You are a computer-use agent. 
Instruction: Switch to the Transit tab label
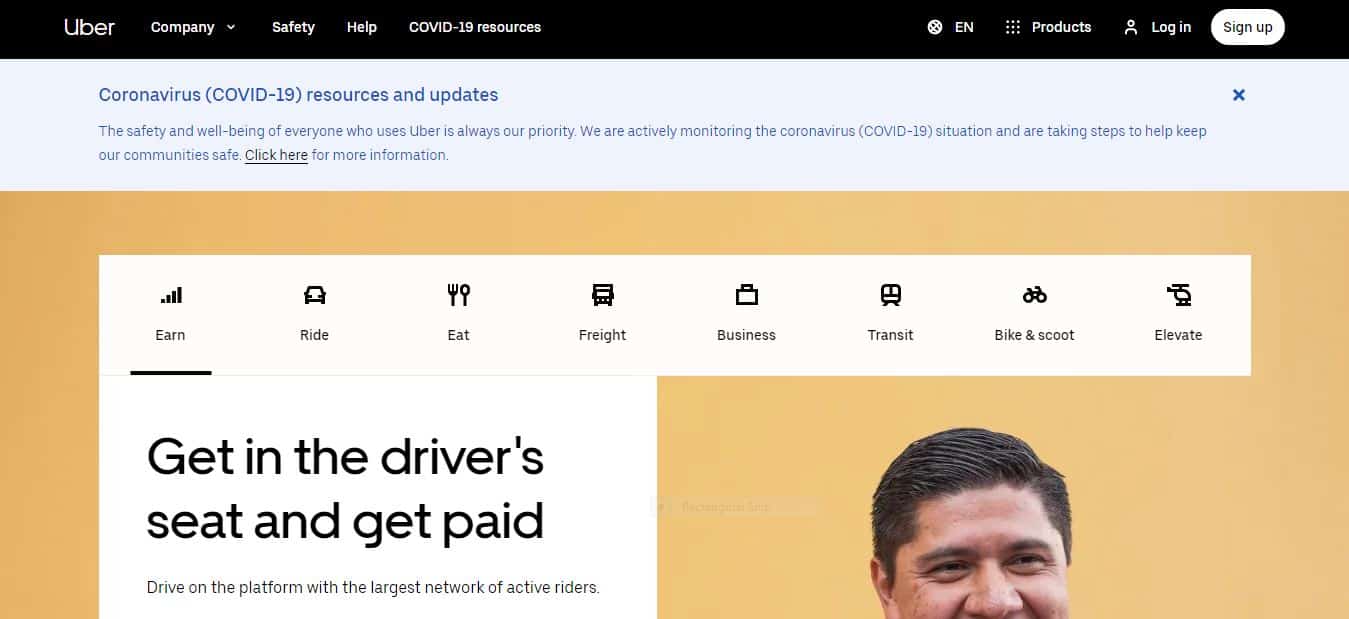[890, 335]
